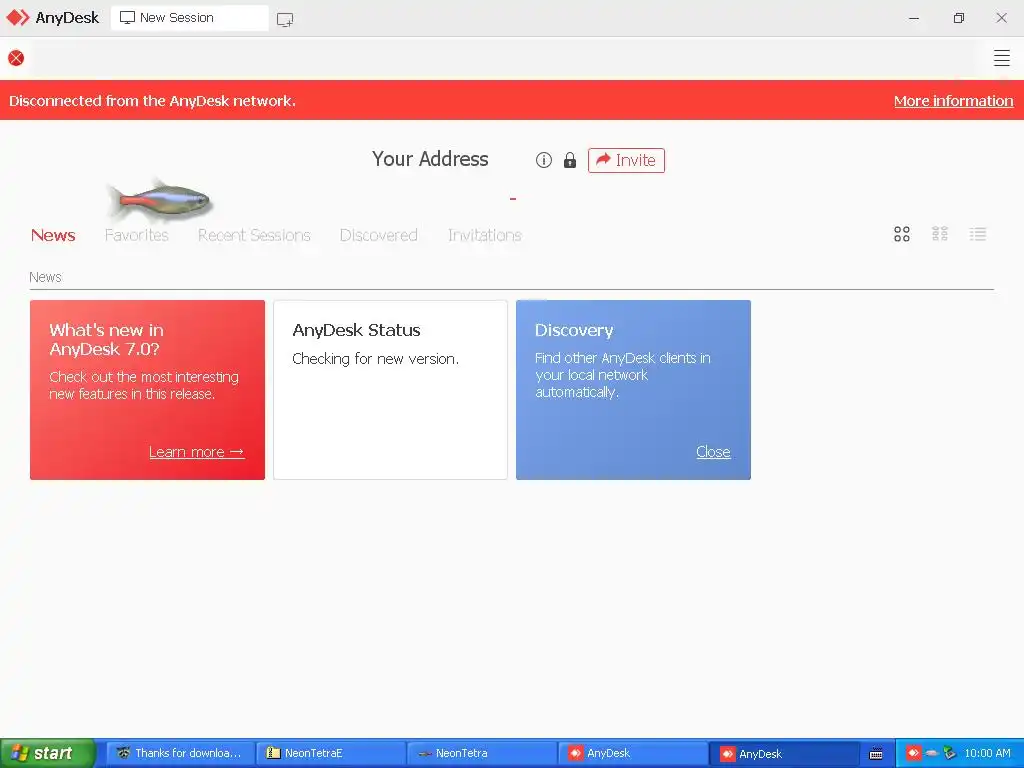Click the 10:00 AM clock

987,753
